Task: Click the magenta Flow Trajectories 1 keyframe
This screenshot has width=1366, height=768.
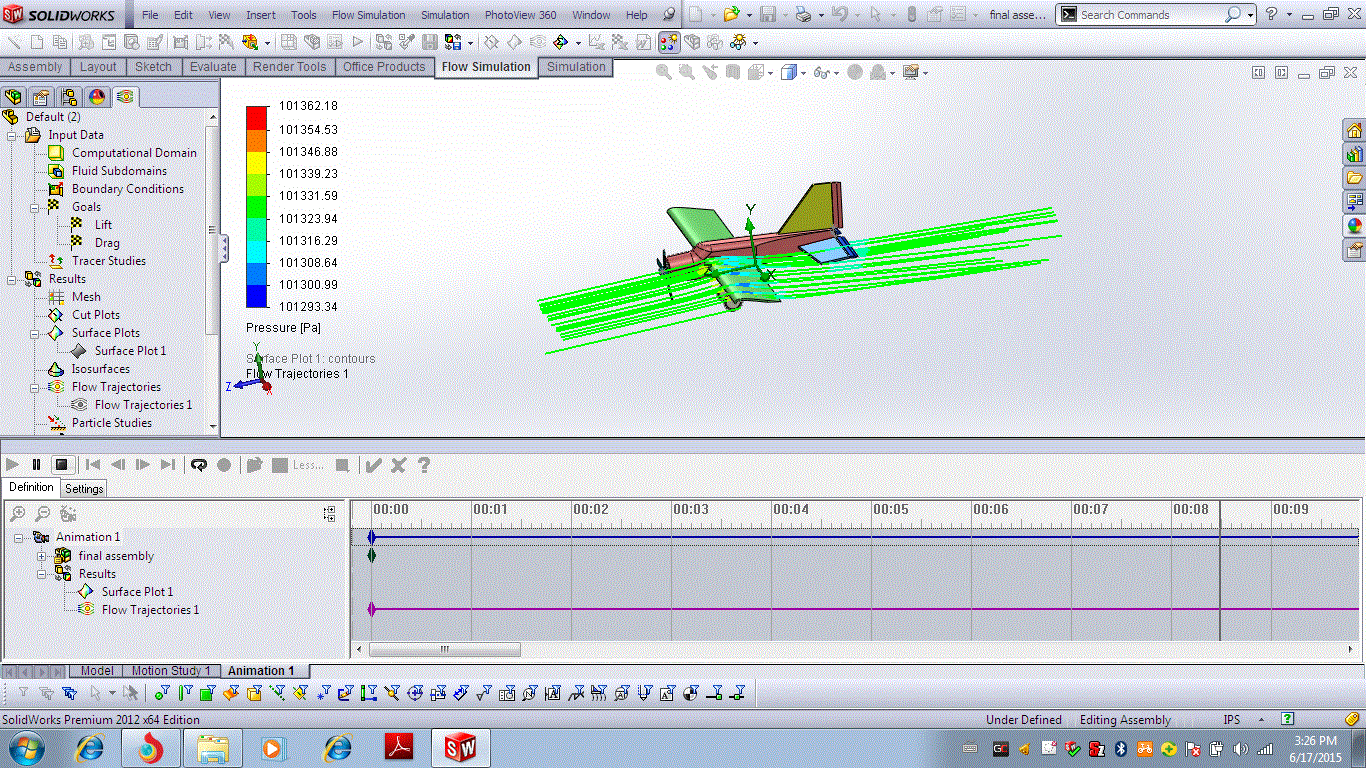Action: [x=371, y=609]
